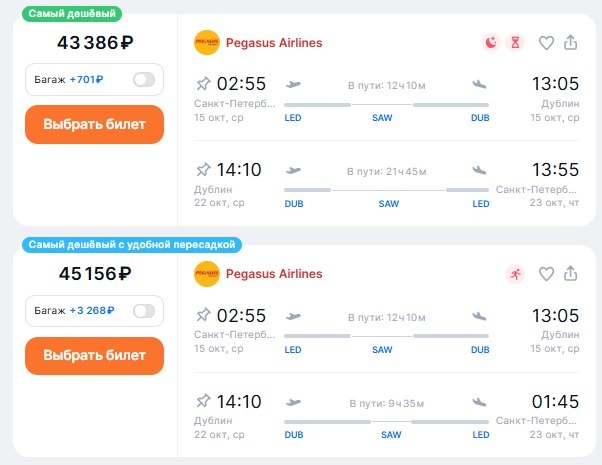Pin the 02:55 outbound flight in the second ticket

point(204,314)
